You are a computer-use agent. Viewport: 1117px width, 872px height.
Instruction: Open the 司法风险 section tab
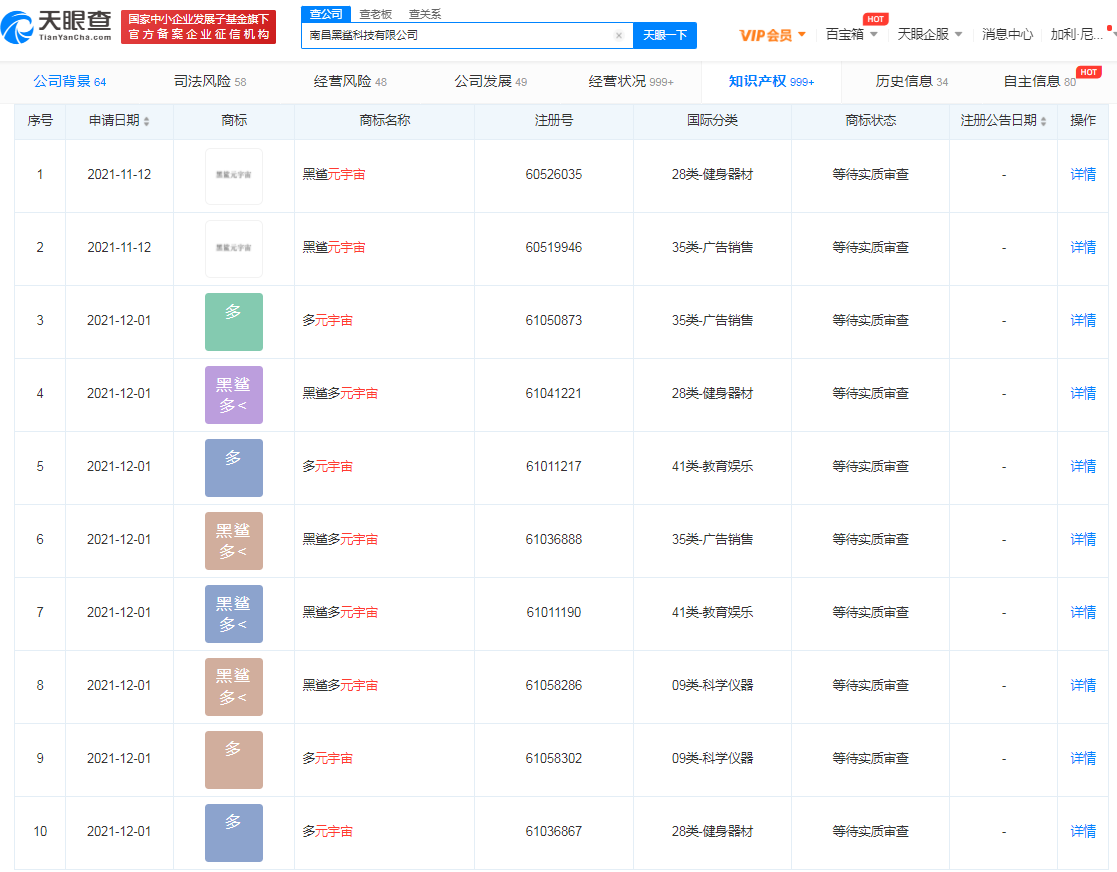pos(210,82)
